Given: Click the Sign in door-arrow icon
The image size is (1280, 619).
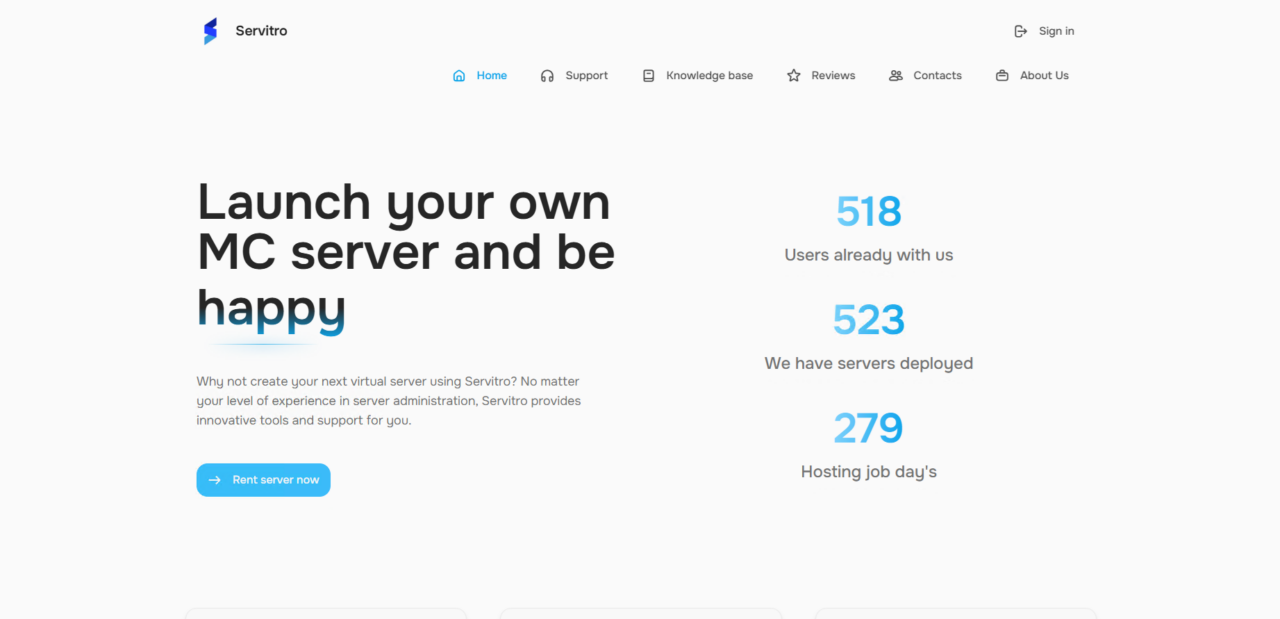Looking at the screenshot, I should pyautogui.click(x=1021, y=31).
